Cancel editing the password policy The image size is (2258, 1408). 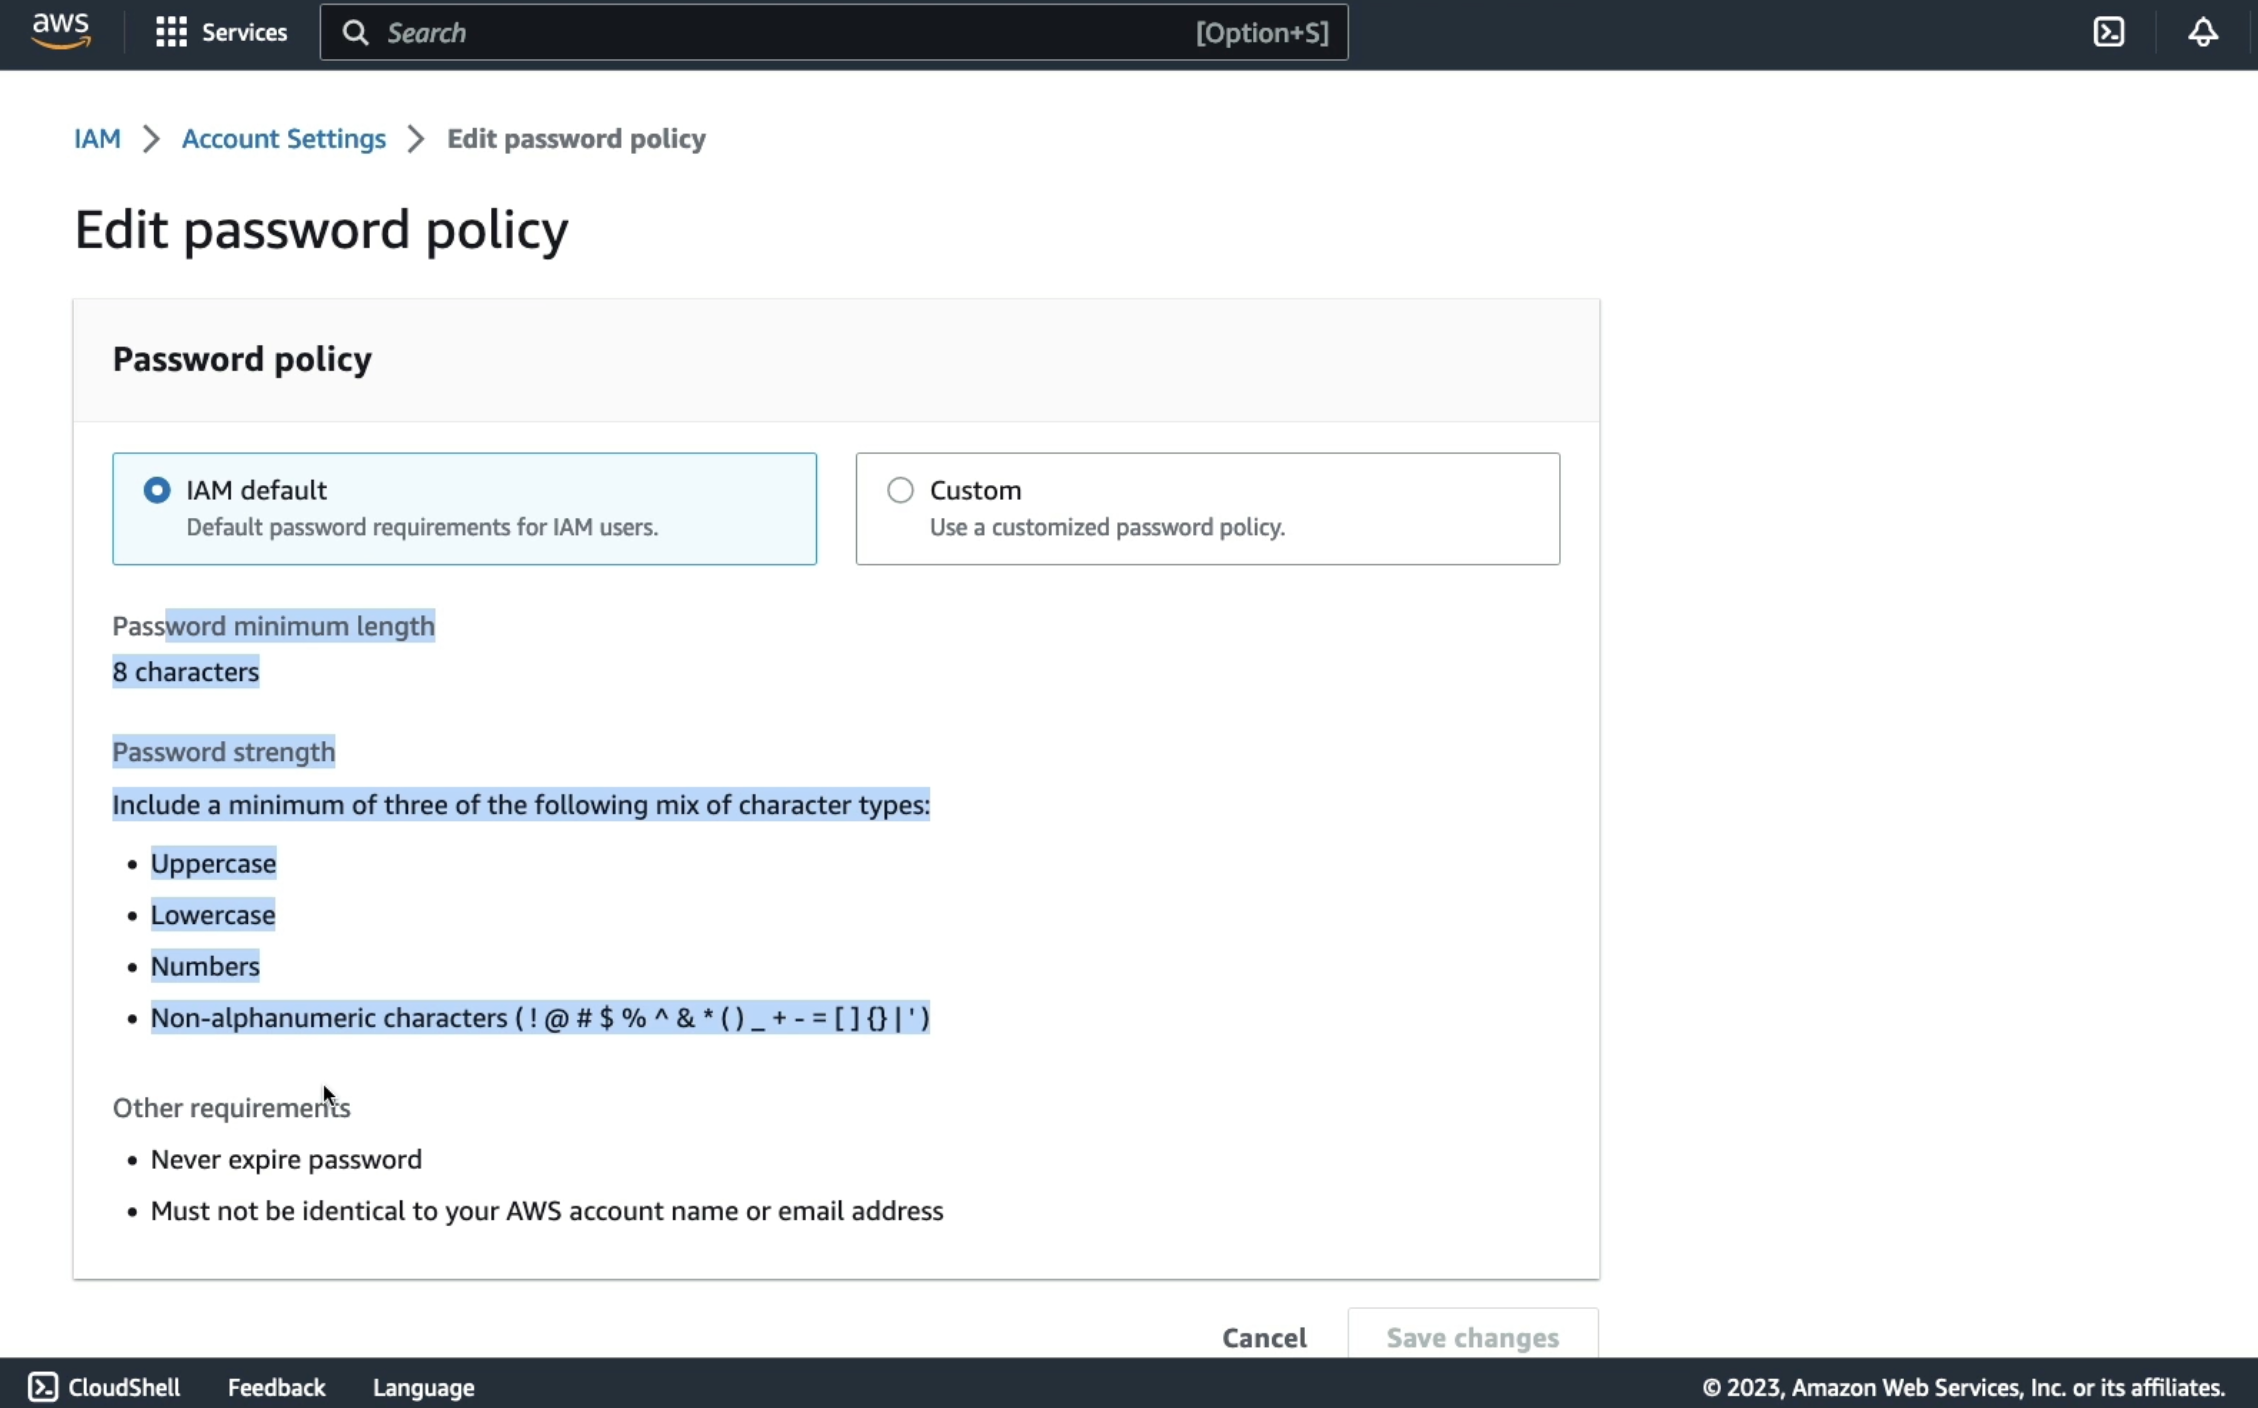click(1264, 1337)
